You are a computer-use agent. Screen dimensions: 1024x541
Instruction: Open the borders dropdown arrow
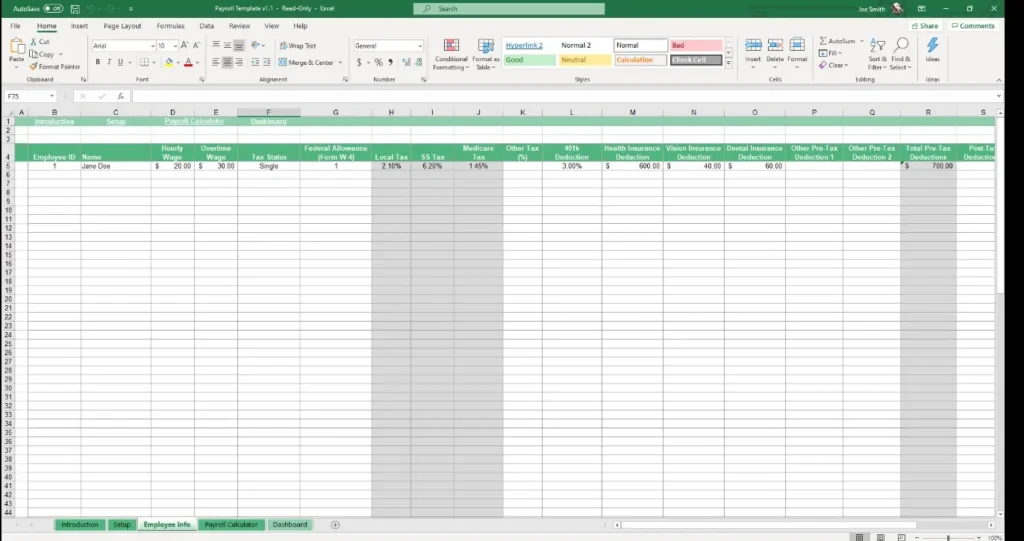pyautogui.click(x=153, y=63)
